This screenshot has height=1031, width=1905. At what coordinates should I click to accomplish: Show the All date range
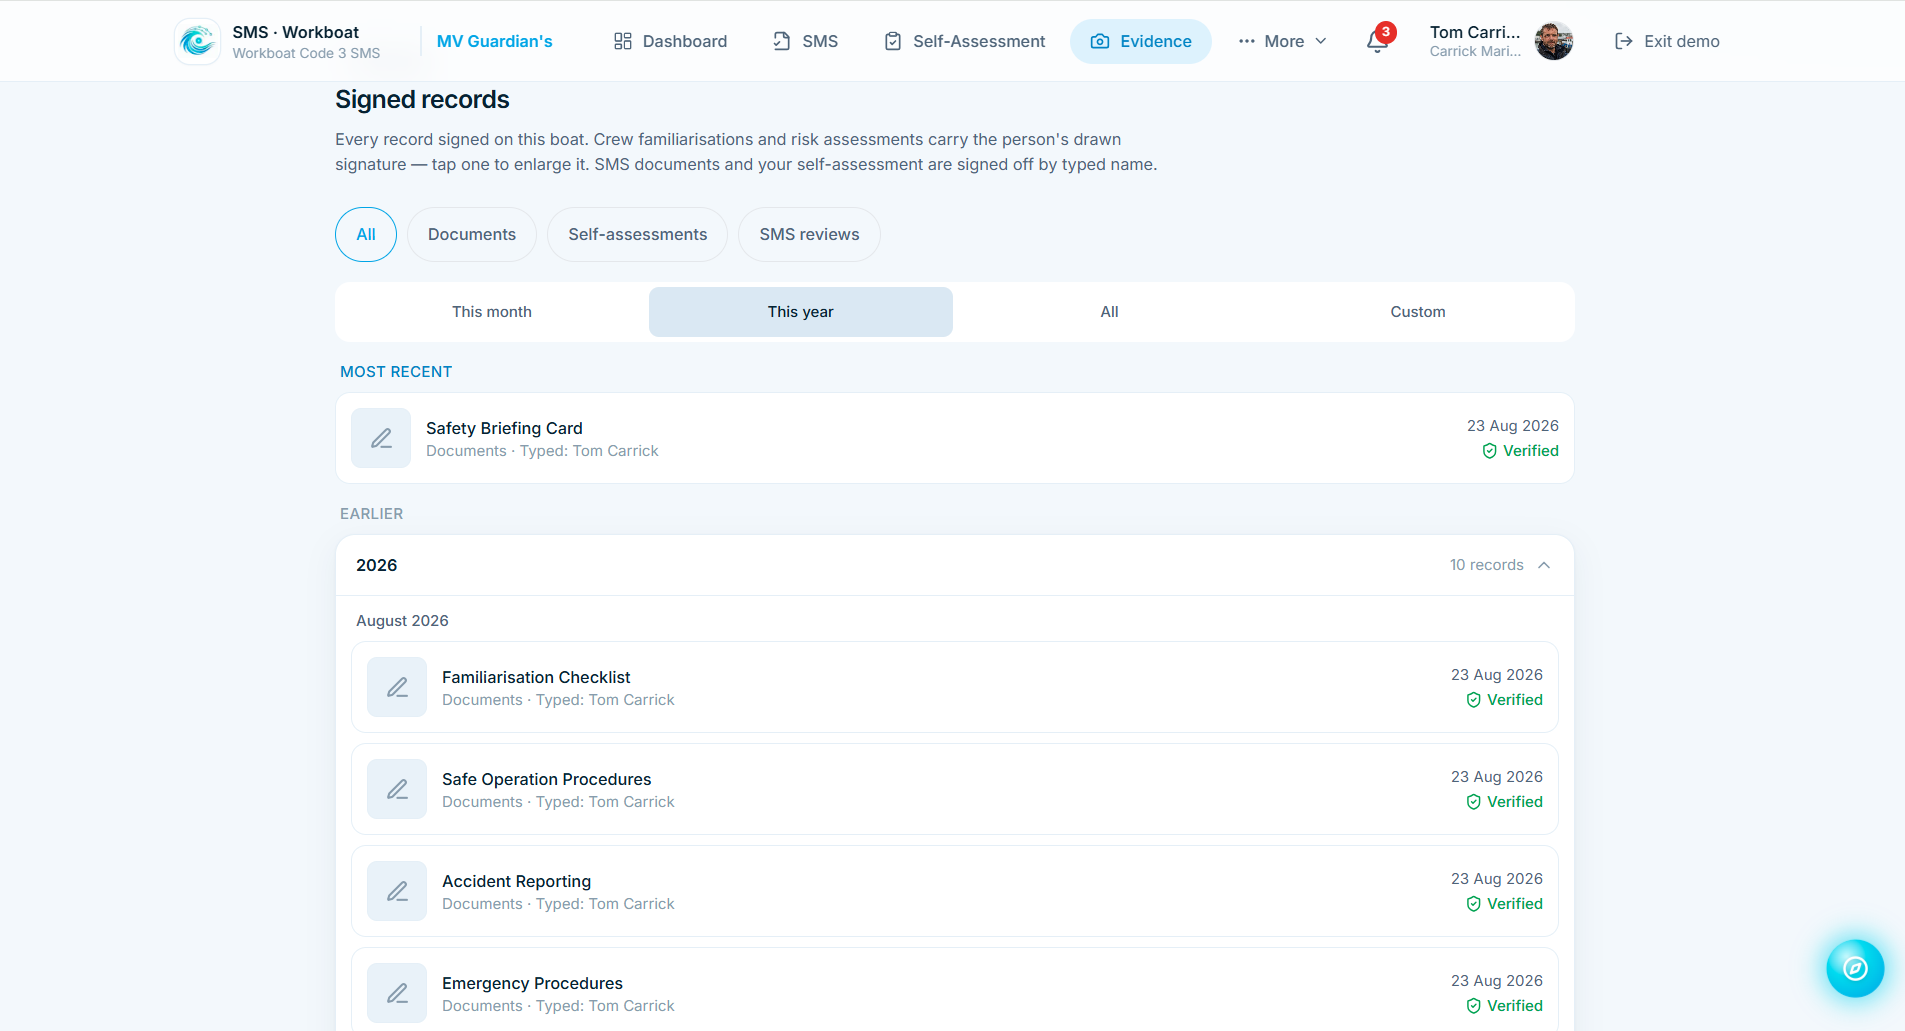(x=1109, y=312)
